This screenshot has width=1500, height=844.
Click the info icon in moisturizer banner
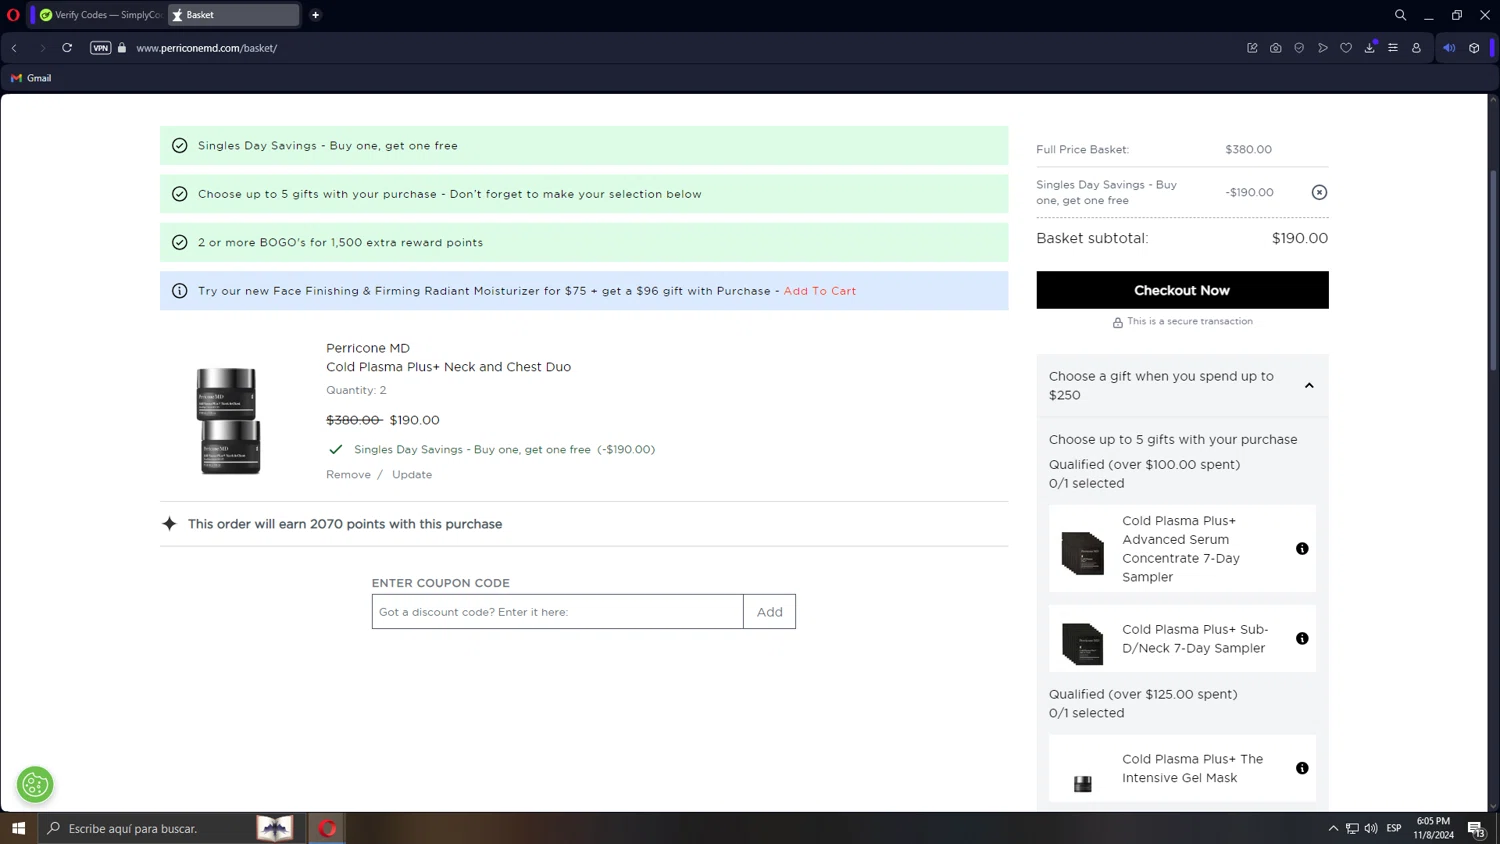click(x=180, y=291)
